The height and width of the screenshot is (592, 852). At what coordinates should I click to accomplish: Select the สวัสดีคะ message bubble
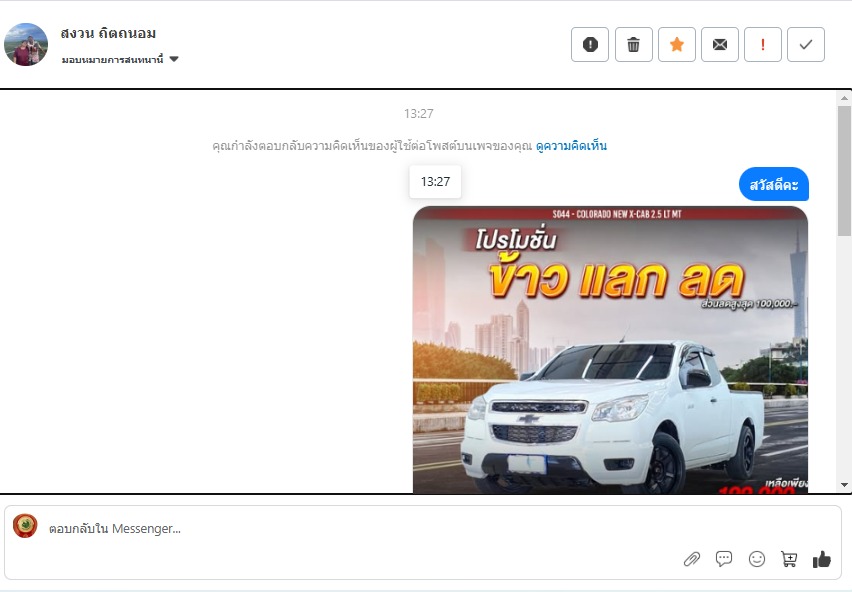click(x=774, y=185)
